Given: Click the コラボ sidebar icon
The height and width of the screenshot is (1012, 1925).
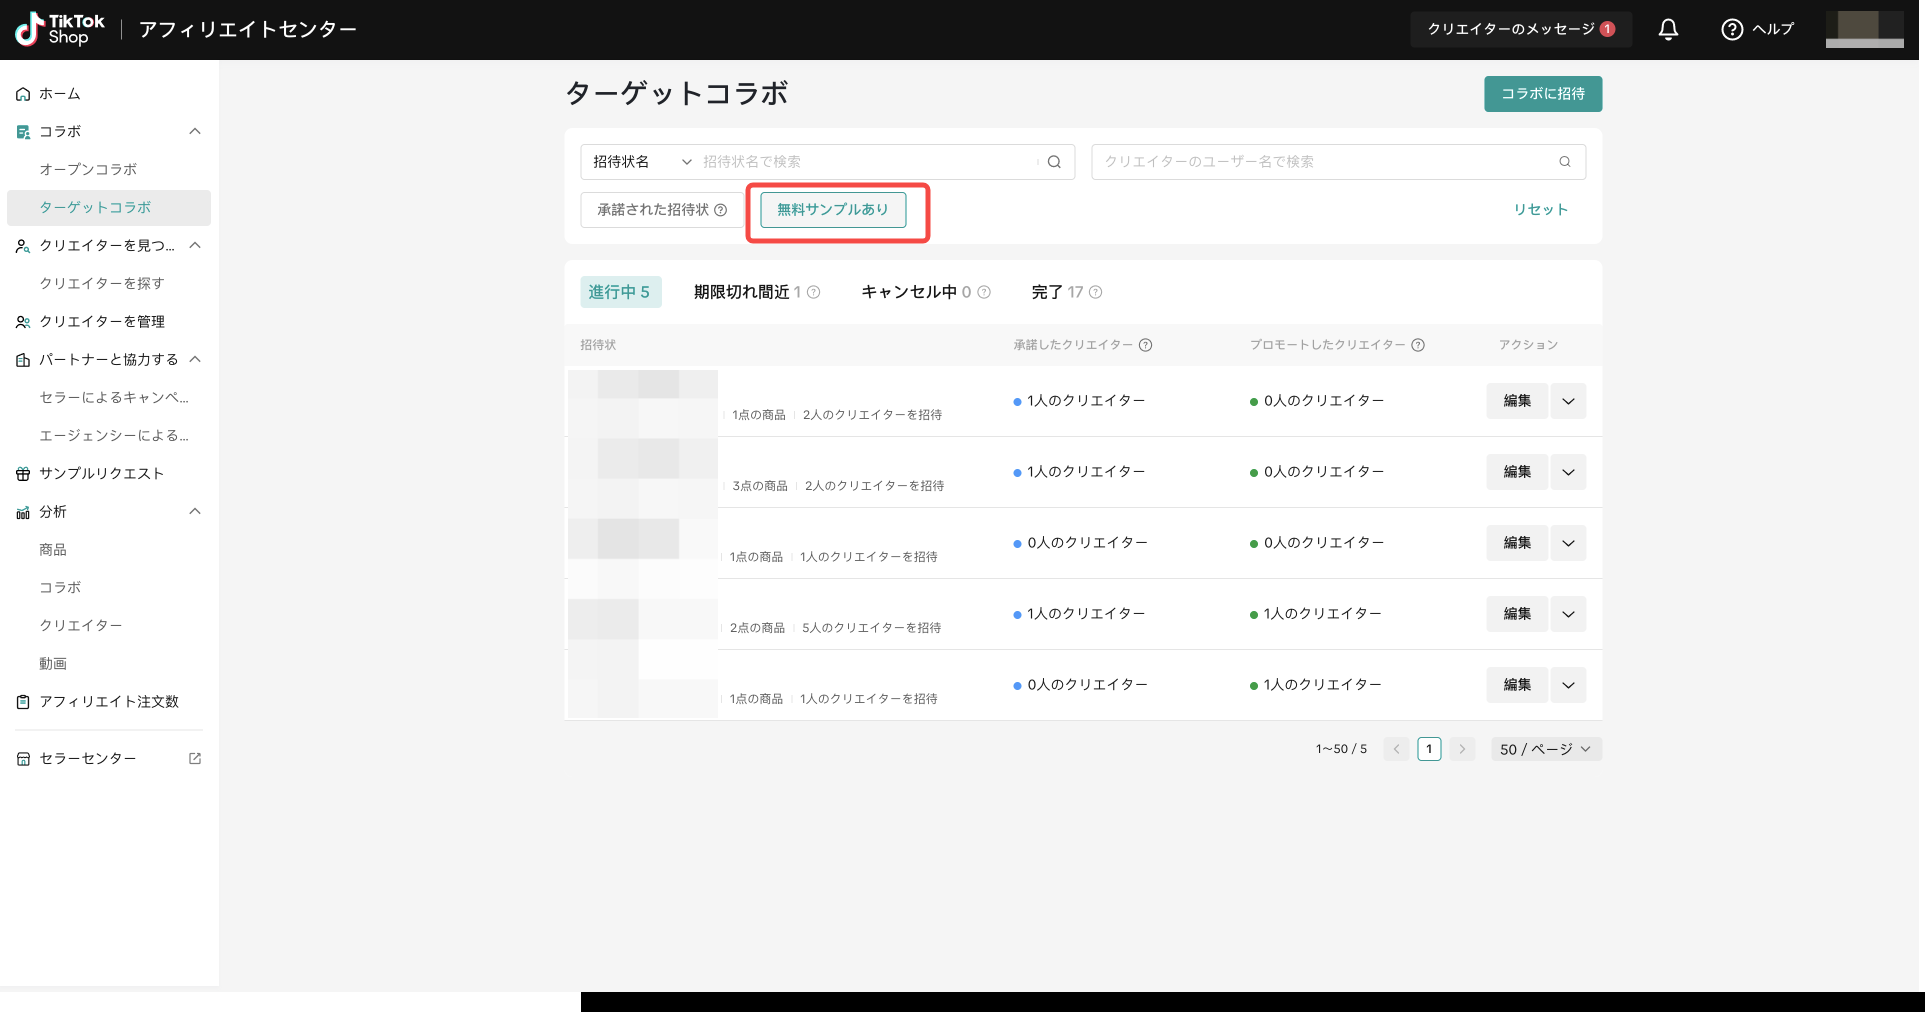Looking at the screenshot, I should [23, 132].
